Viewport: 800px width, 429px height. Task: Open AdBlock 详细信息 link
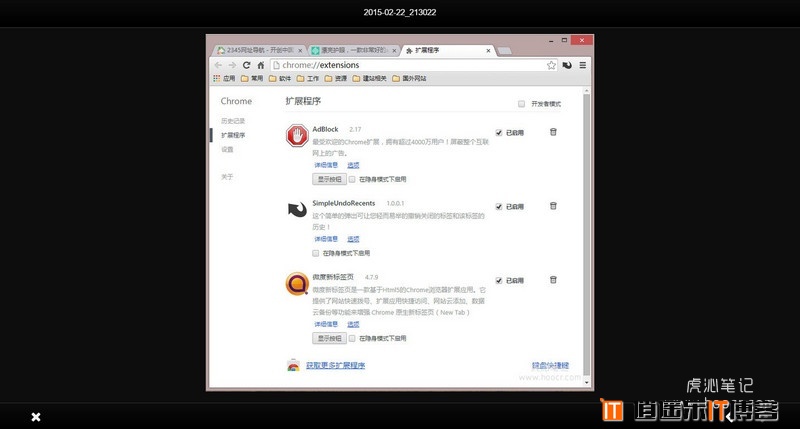(326, 165)
